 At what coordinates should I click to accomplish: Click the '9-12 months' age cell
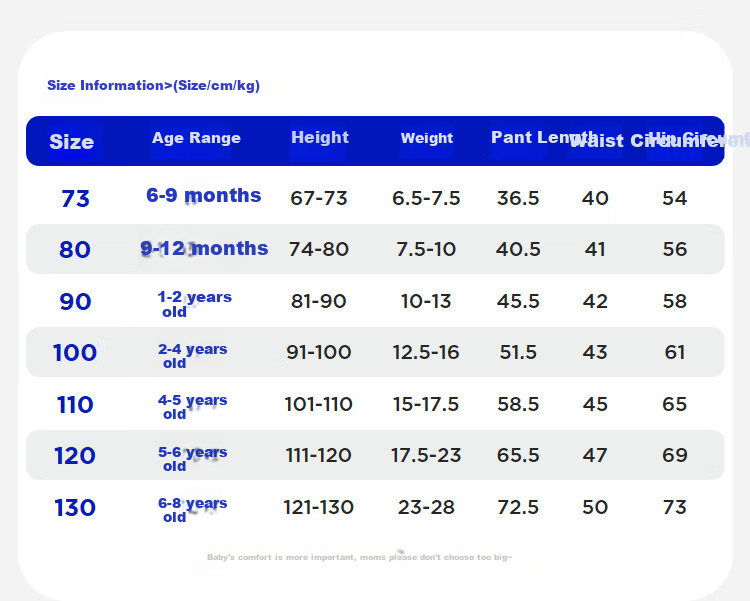(x=204, y=248)
